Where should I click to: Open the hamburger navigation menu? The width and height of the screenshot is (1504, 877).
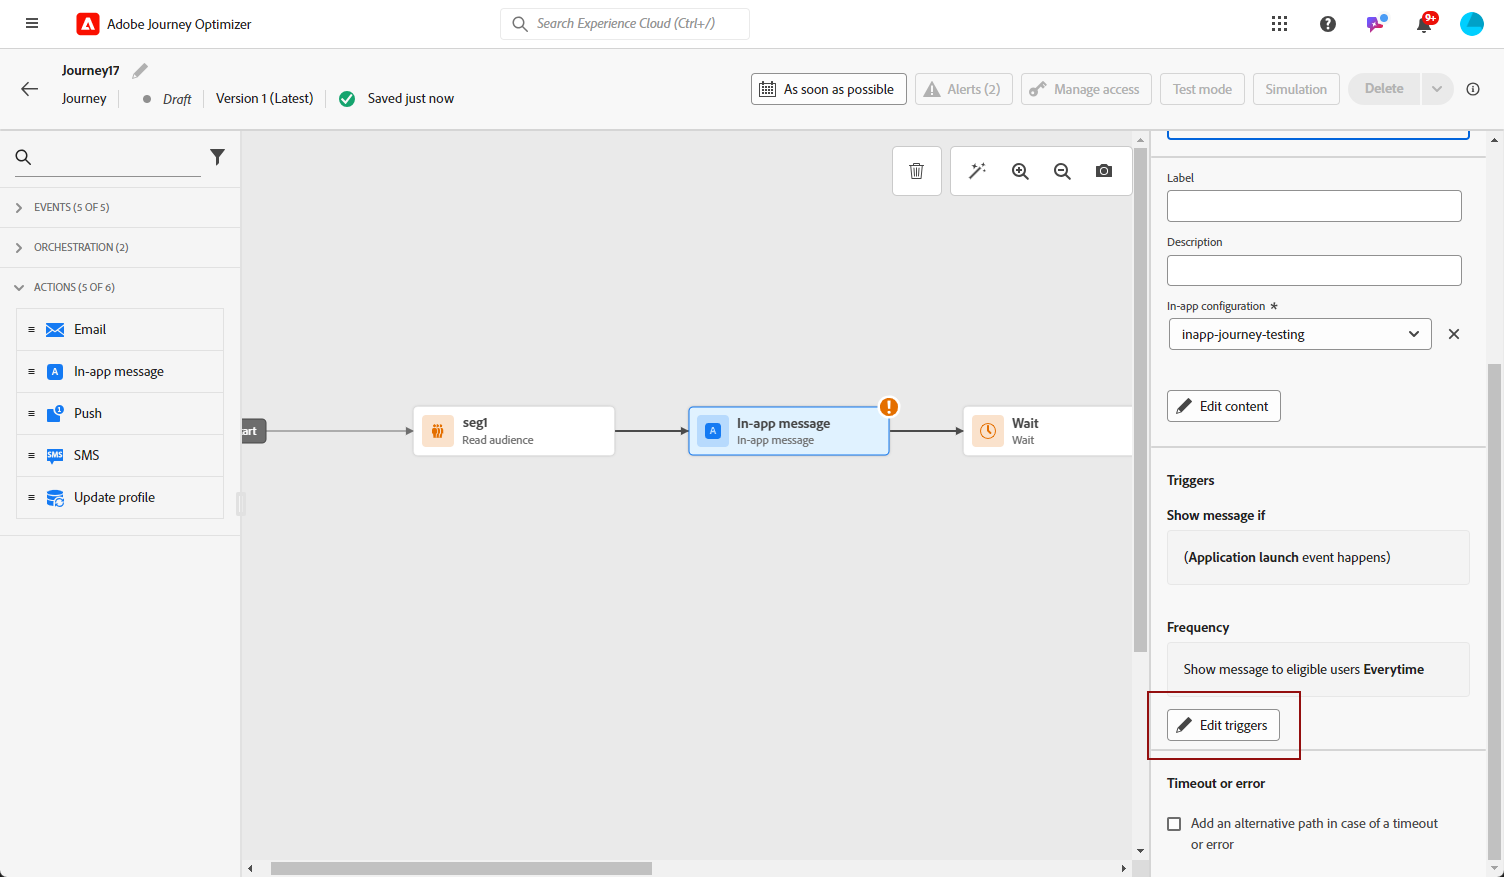(32, 24)
